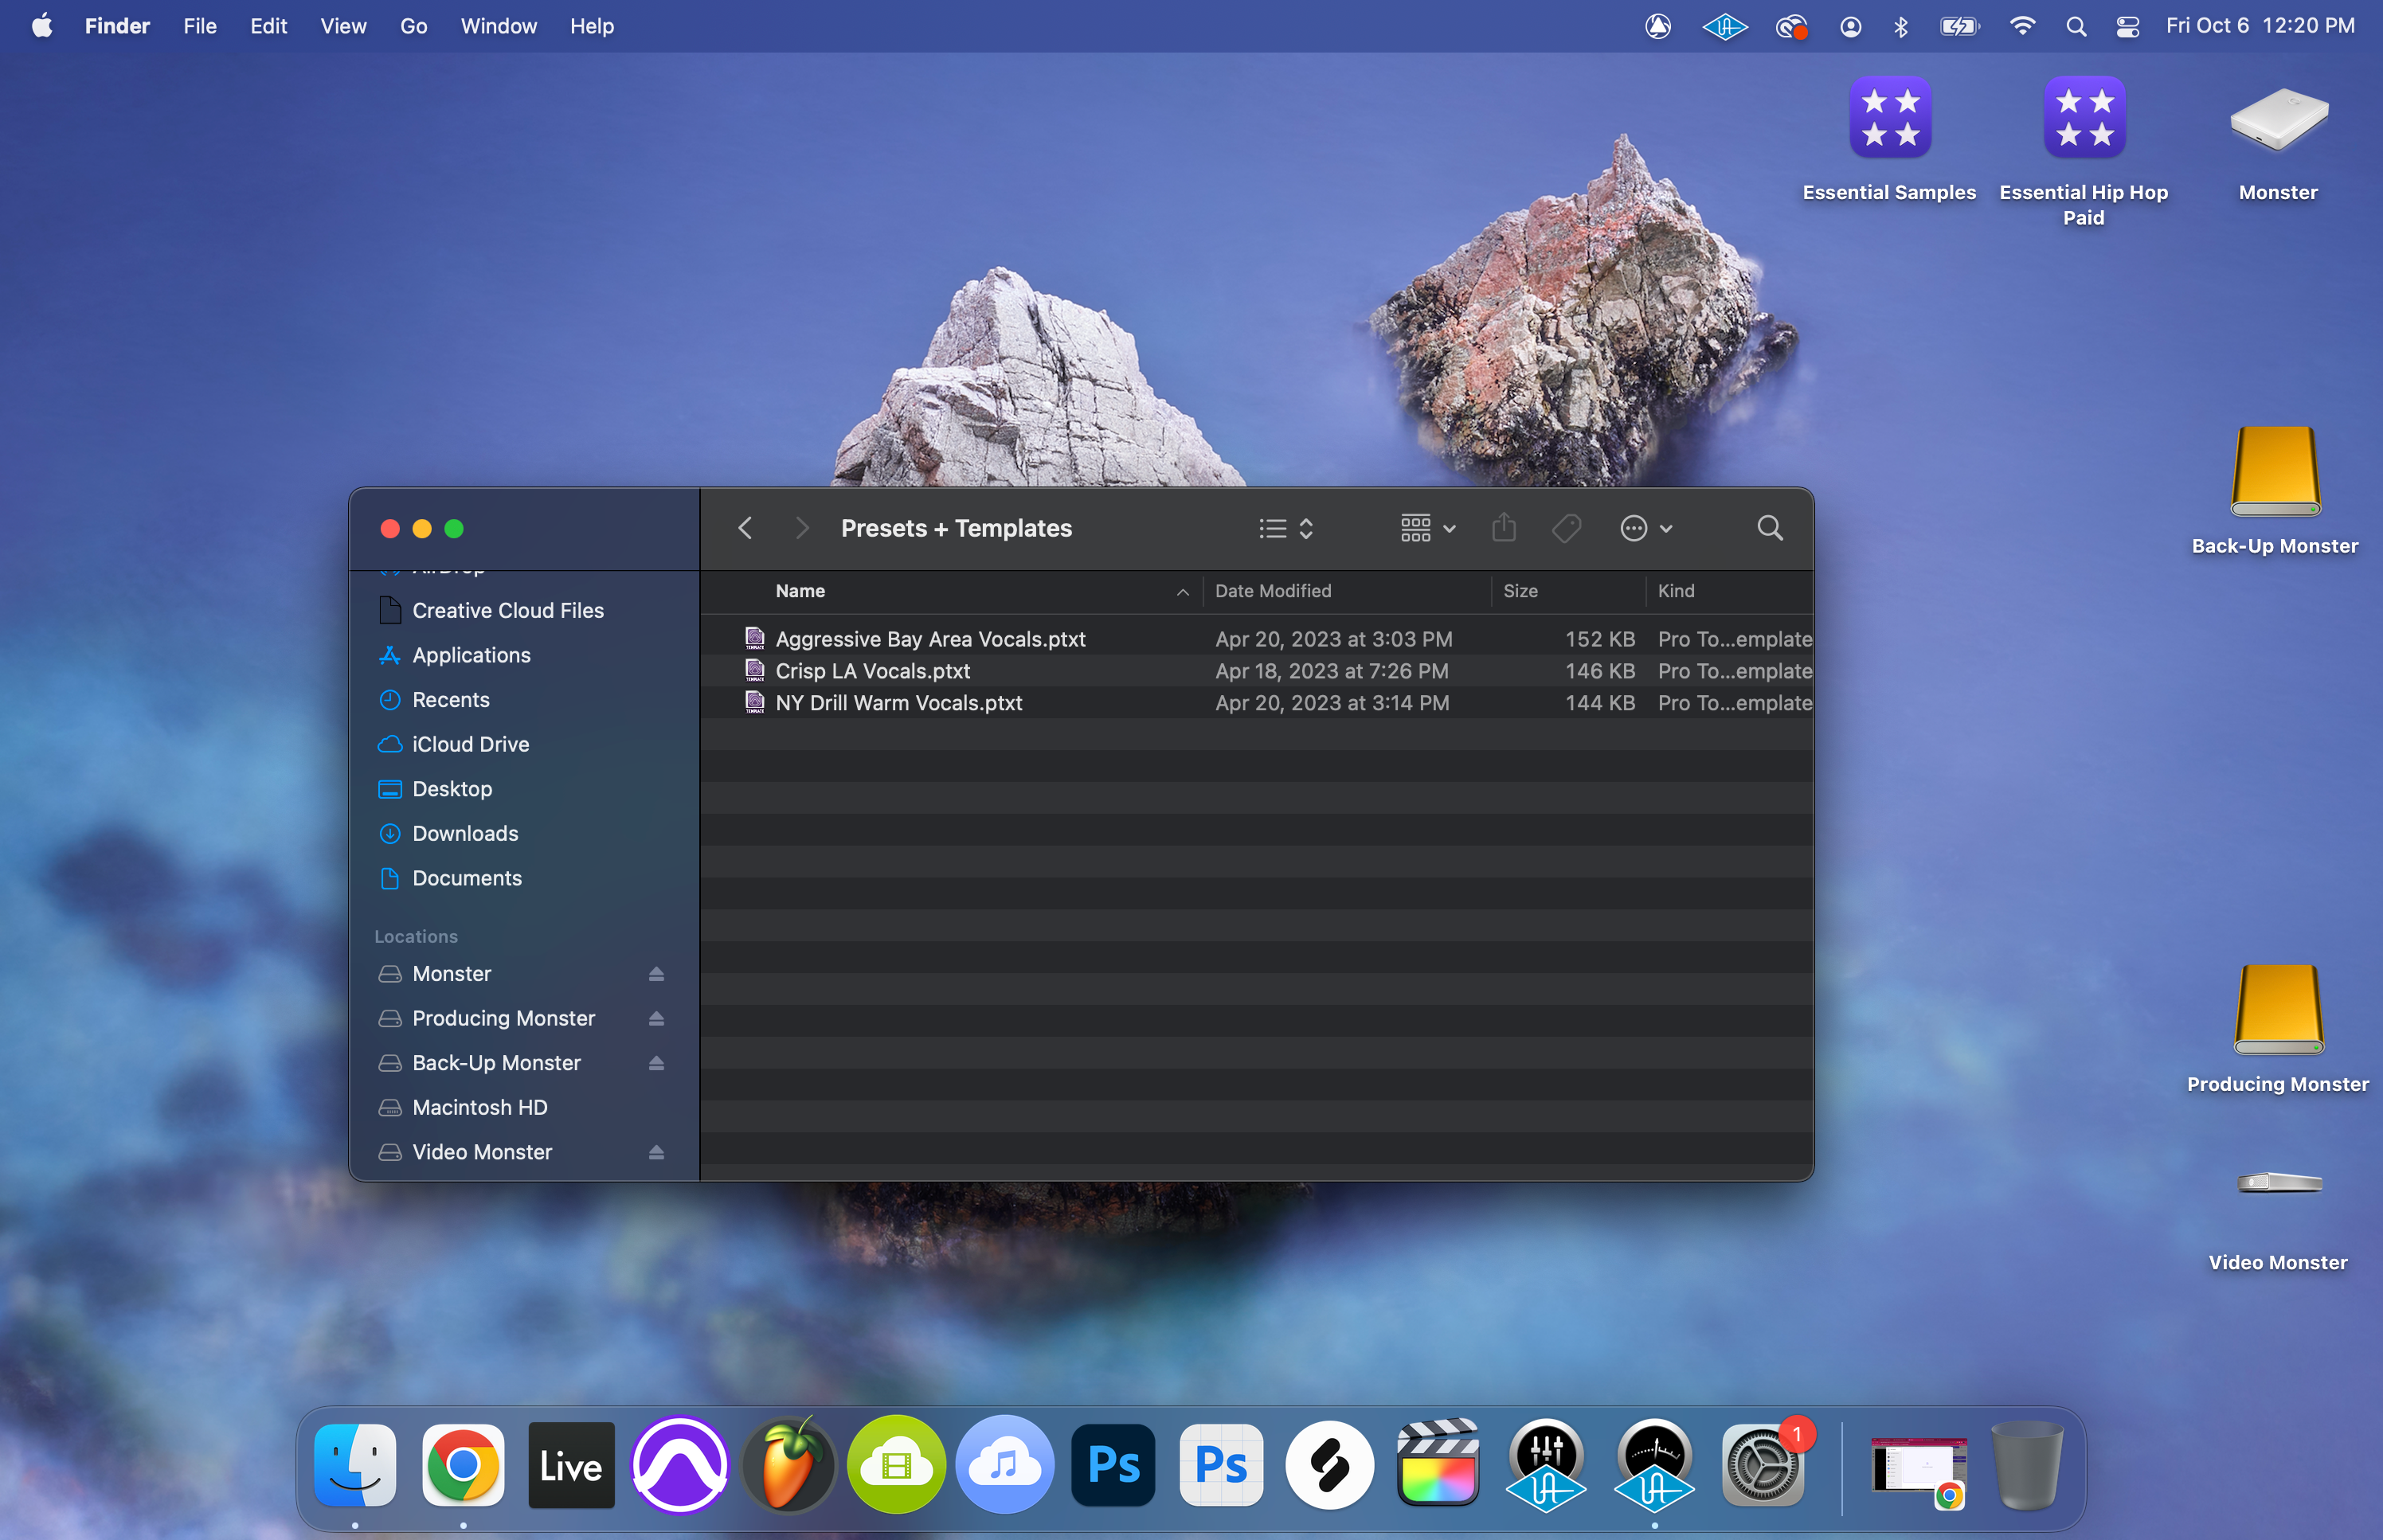Click the Finder toolbar search icon
This screenshot has width=2383, height=1540.
tap(1769, 528)
